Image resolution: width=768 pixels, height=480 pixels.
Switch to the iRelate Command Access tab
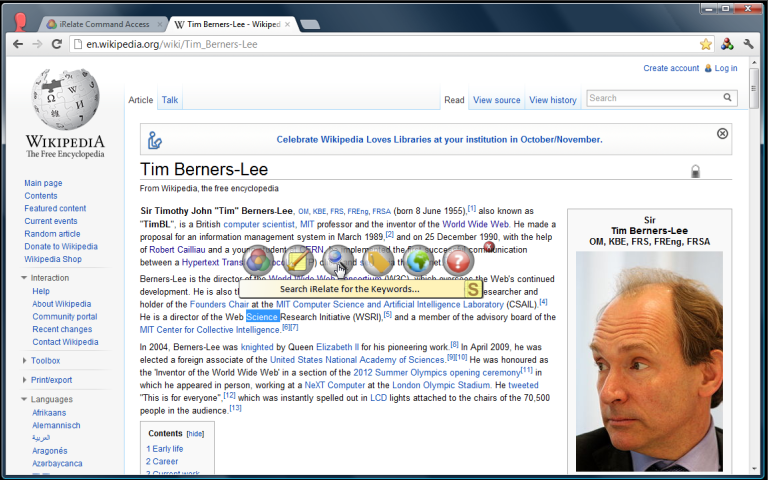click(104, 24)
